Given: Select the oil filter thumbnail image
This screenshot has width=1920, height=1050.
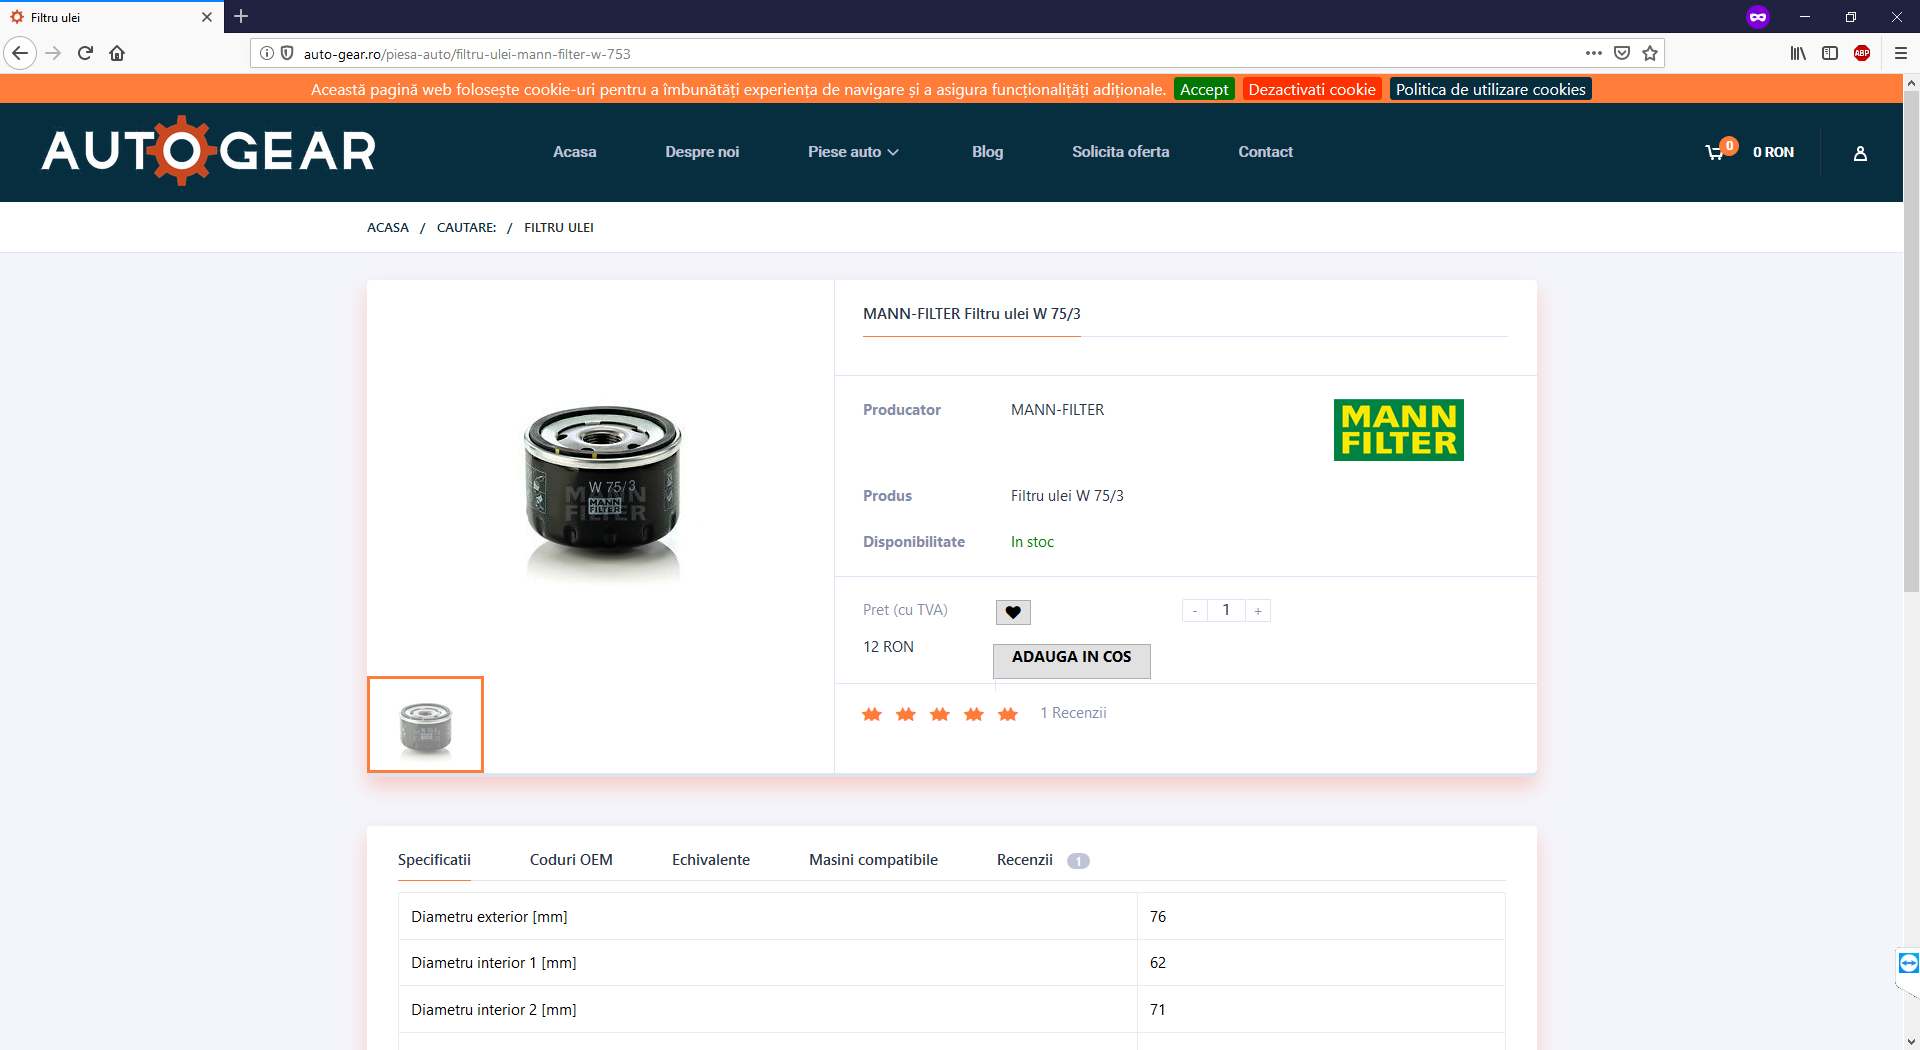Looking at the screenshot, I should click(425, 725).
